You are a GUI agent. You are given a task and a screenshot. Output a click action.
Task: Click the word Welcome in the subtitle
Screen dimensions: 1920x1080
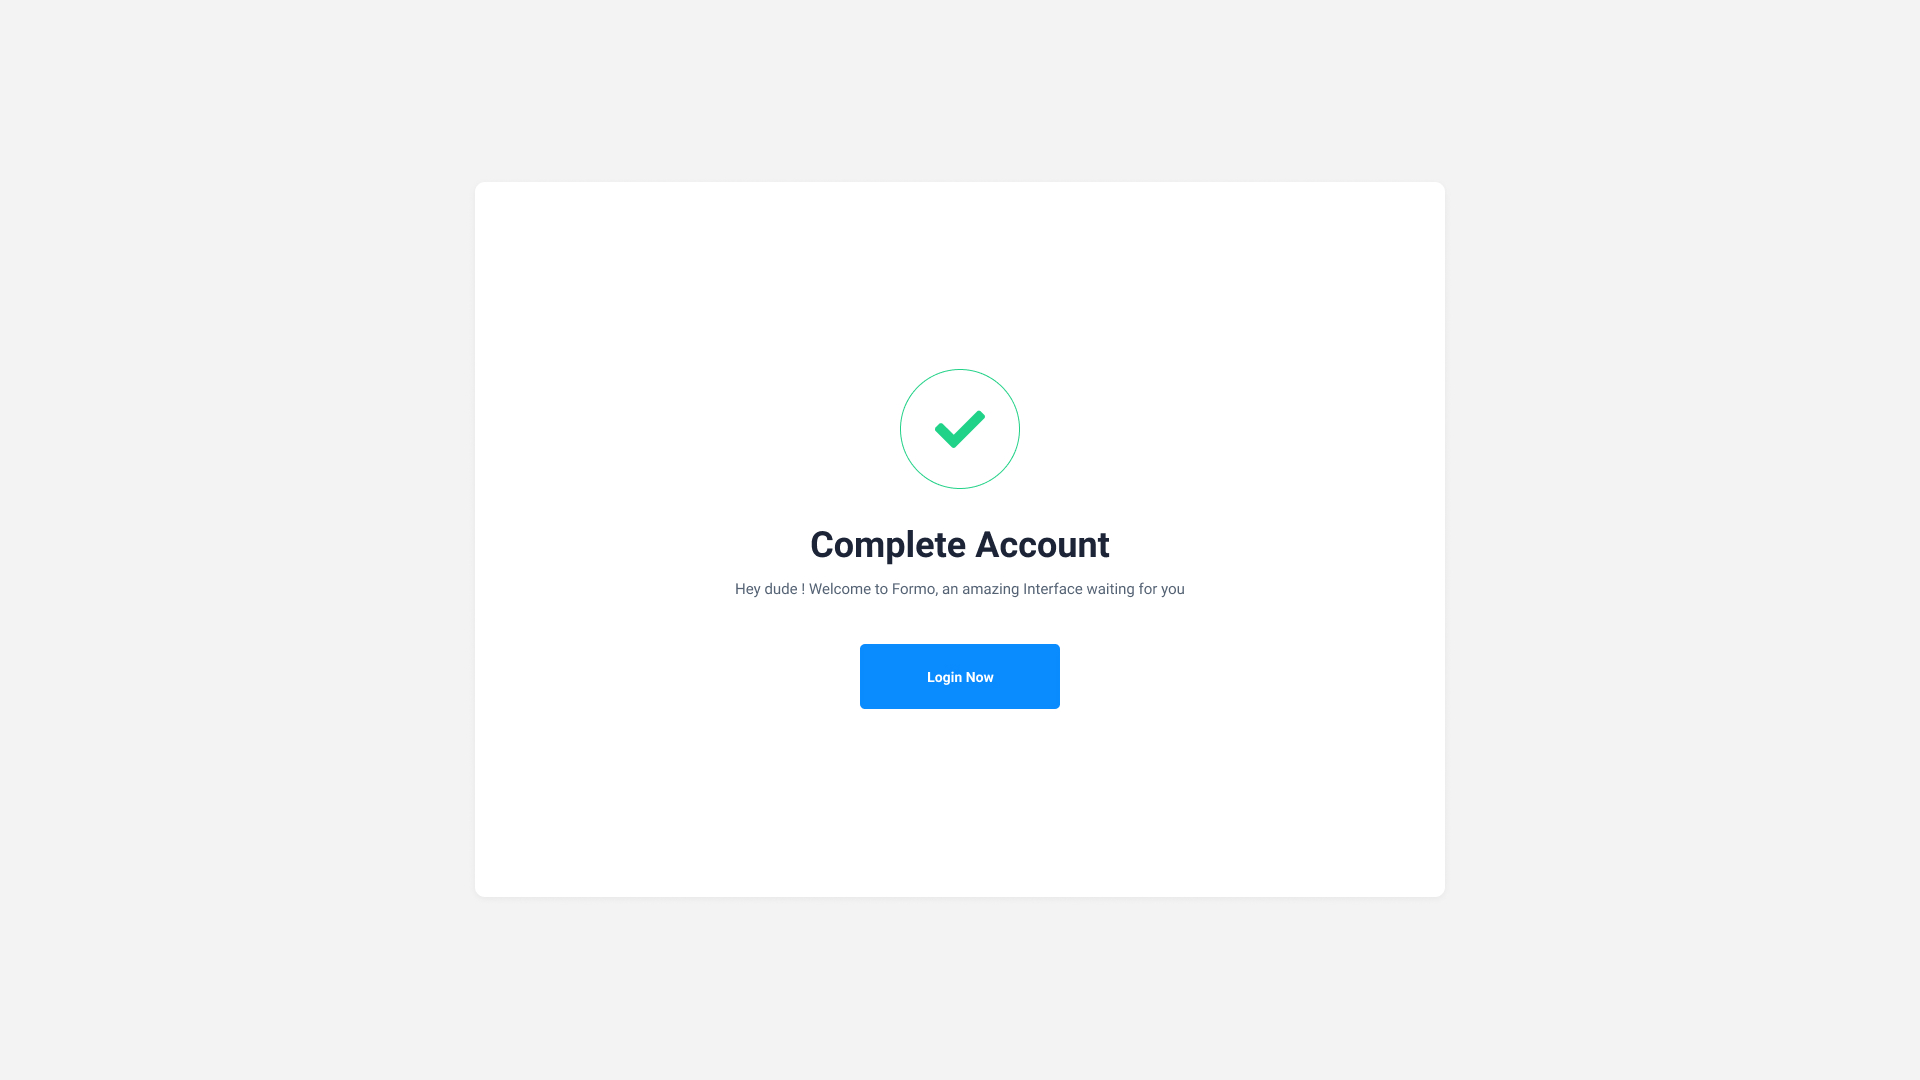tap(848, 589)
